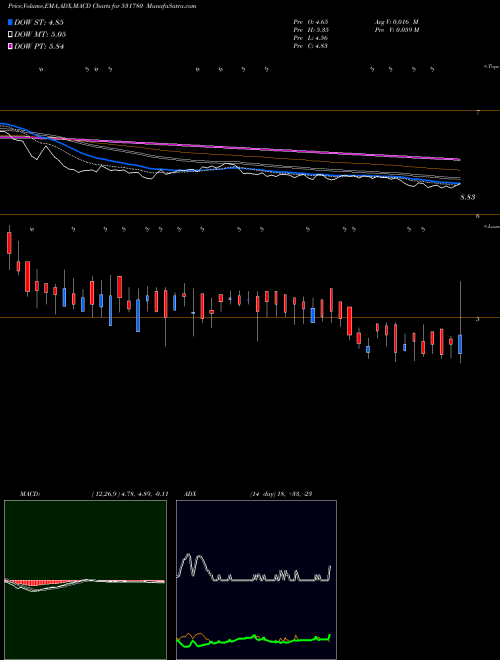Screen dimensions: 500x660
Task: Click the MACD chart thumbnail with green background
Action: click(85, 580)
